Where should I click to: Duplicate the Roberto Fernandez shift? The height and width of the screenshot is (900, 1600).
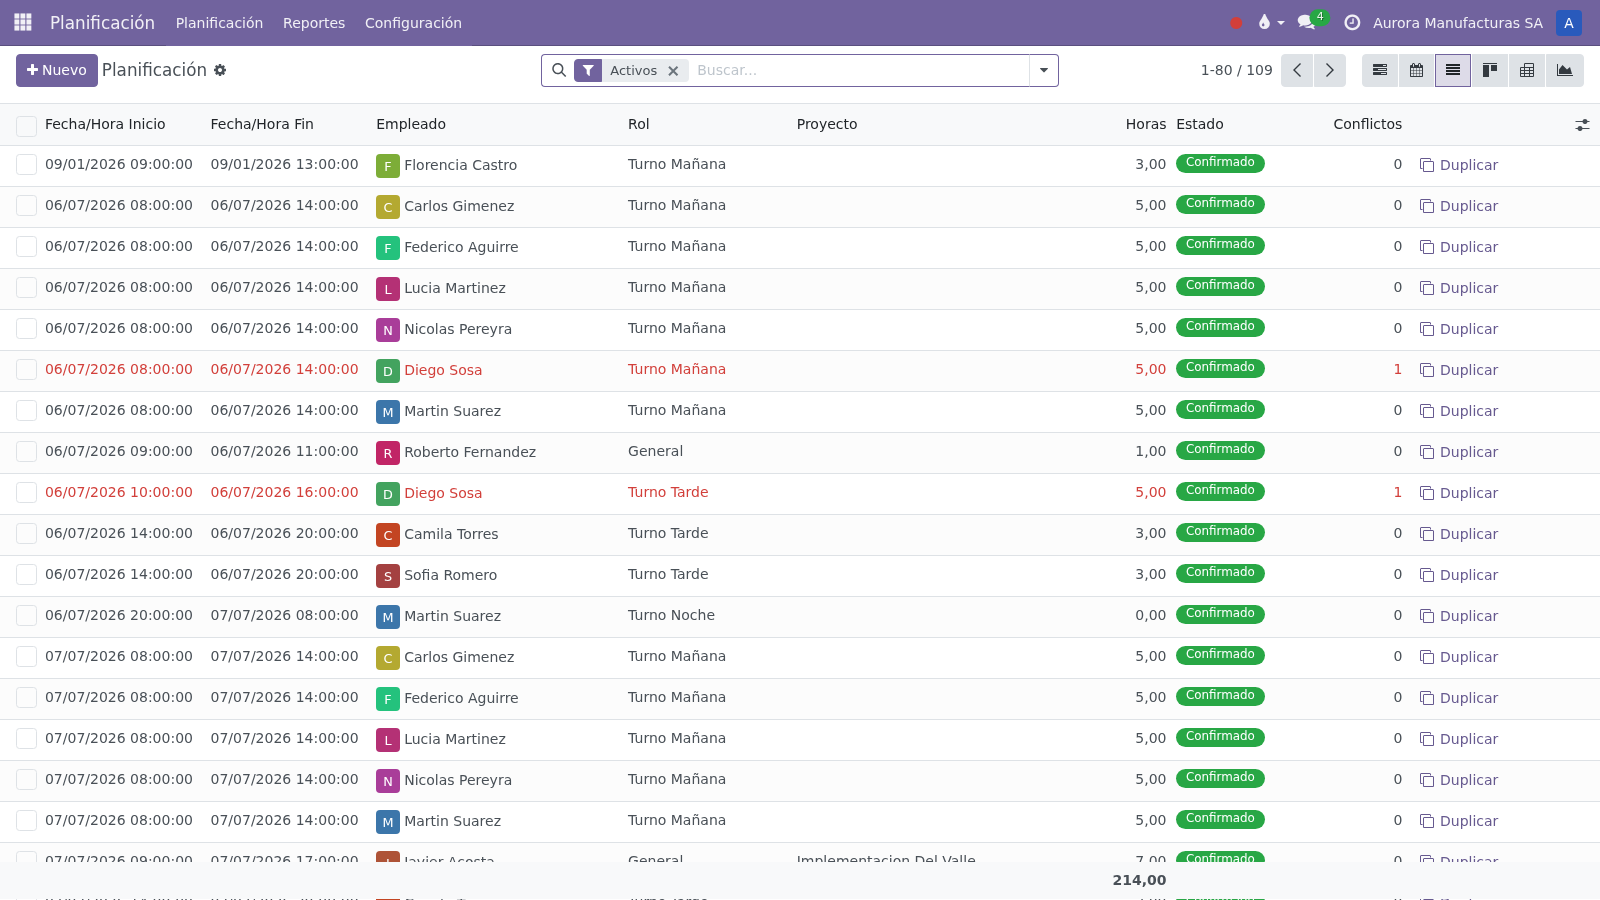tap(1459, 452)
